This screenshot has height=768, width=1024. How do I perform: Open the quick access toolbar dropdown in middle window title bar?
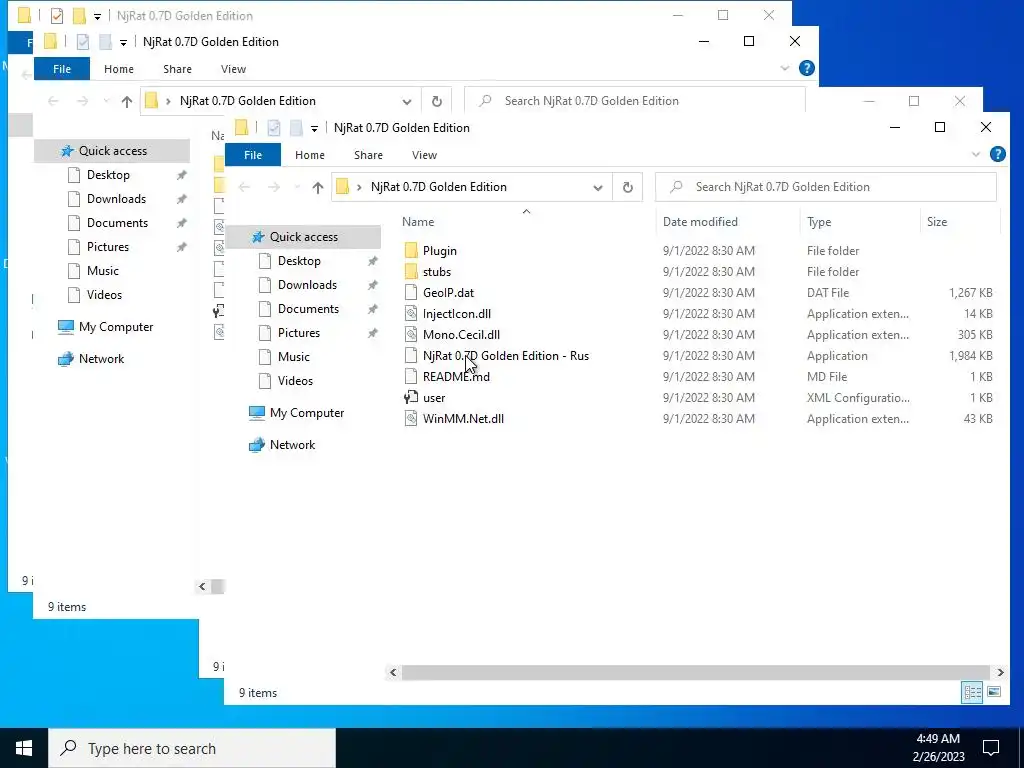click(x=123, y=42)
